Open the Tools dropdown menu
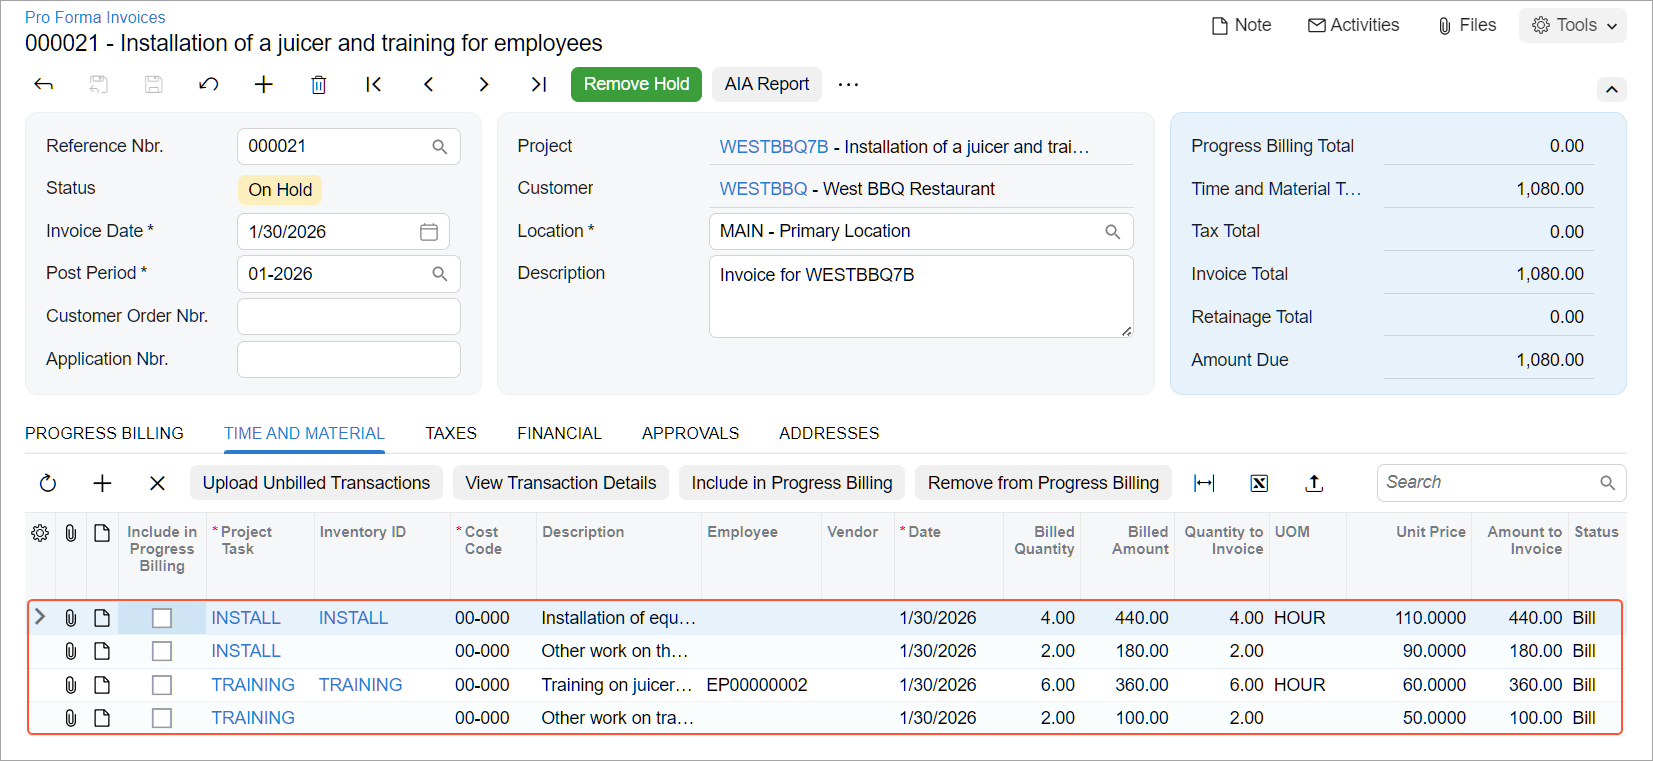 (x=1573, y=25)
